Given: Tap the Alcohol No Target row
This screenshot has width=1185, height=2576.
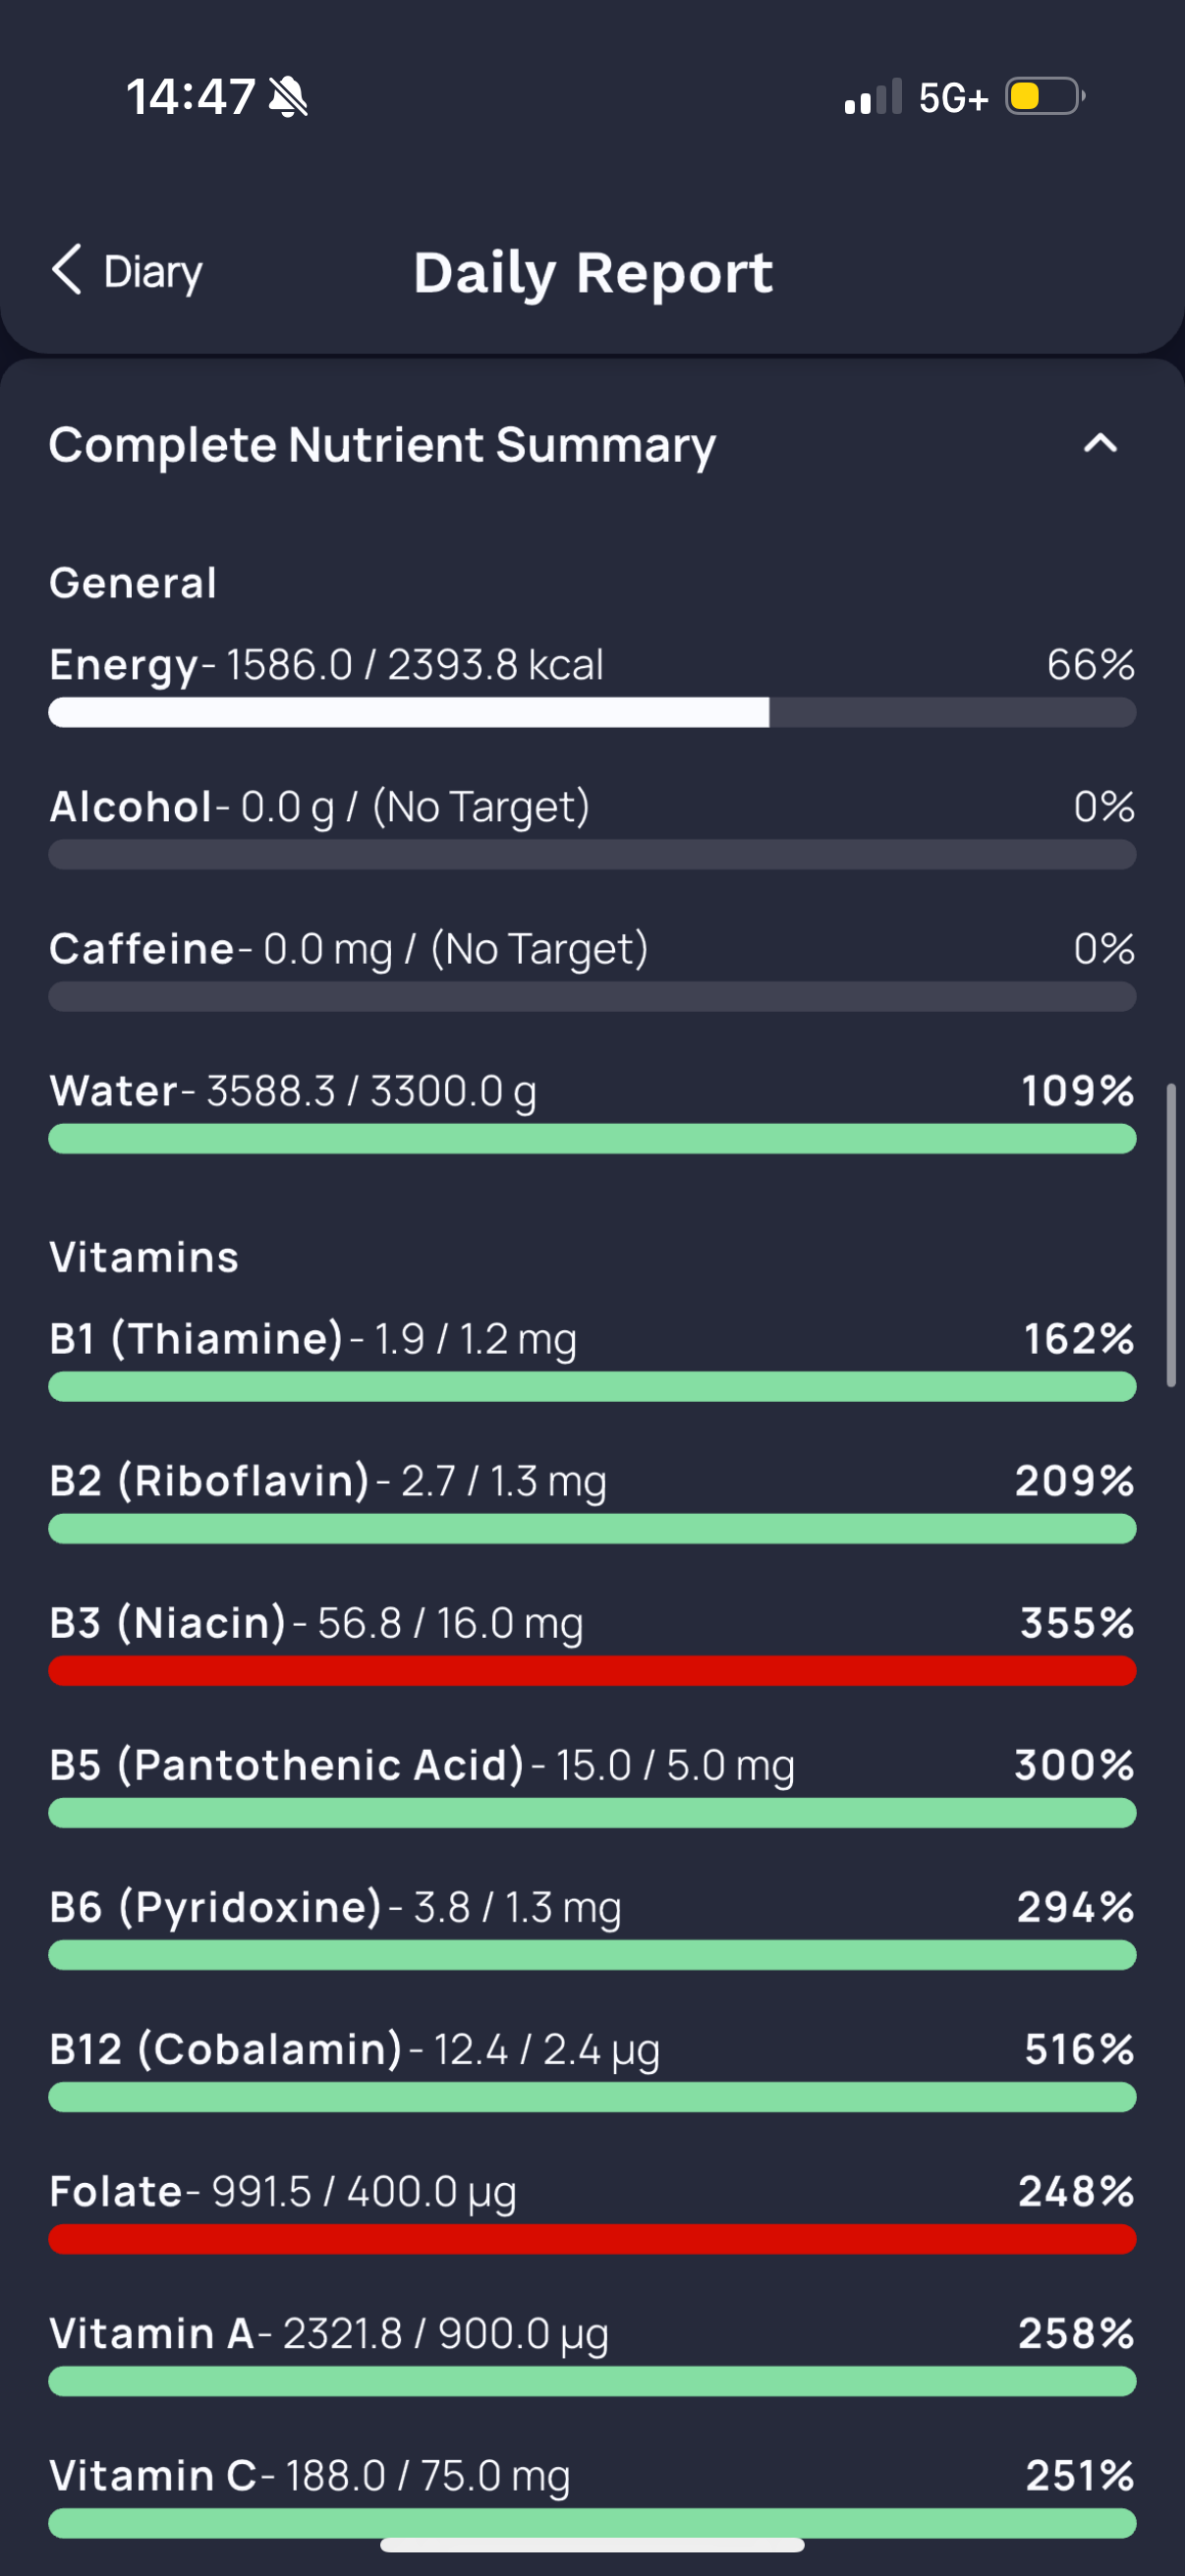Looking at the screenshot, I should (592, 826).
